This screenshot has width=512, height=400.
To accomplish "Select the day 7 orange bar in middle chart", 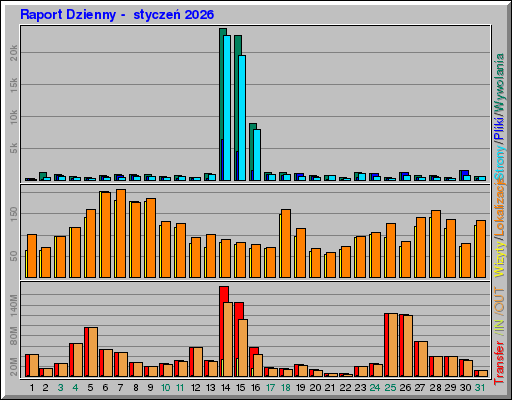I will click(121, 233).
